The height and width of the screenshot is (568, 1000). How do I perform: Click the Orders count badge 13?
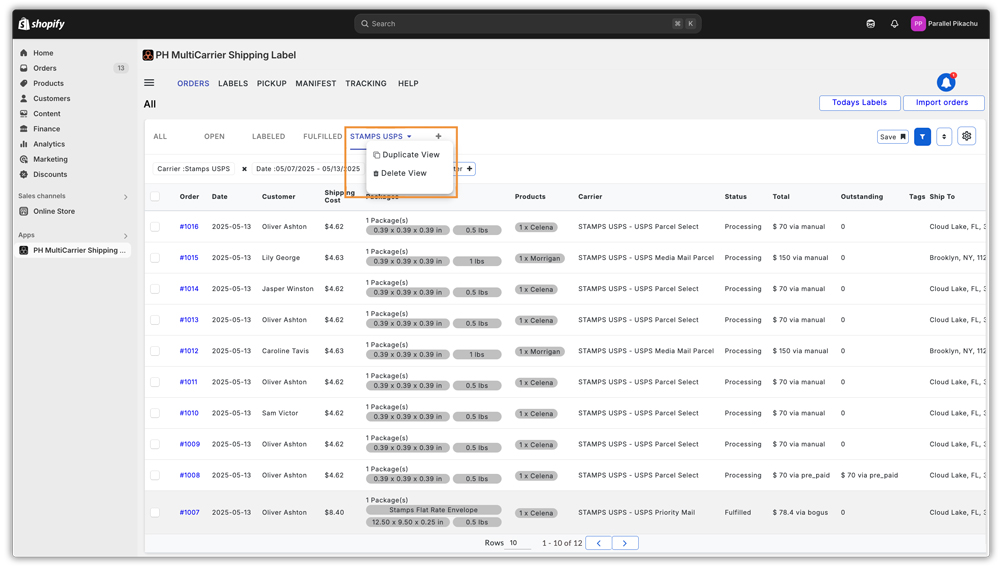pyautogui.click(x=121, y=68)
